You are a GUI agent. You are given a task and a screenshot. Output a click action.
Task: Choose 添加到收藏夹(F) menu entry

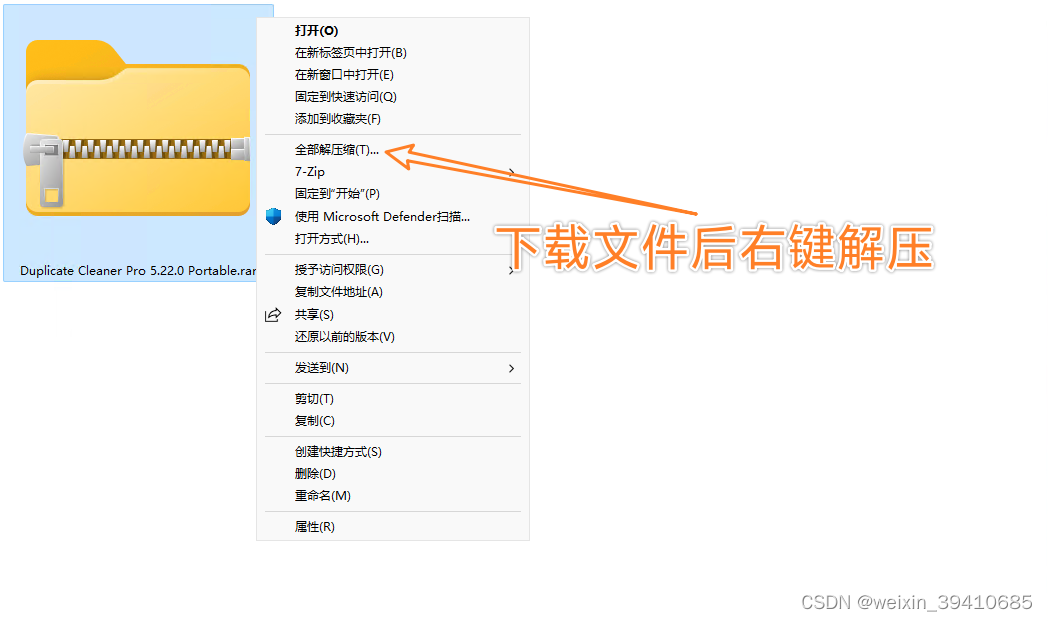(x=338, y=119)
